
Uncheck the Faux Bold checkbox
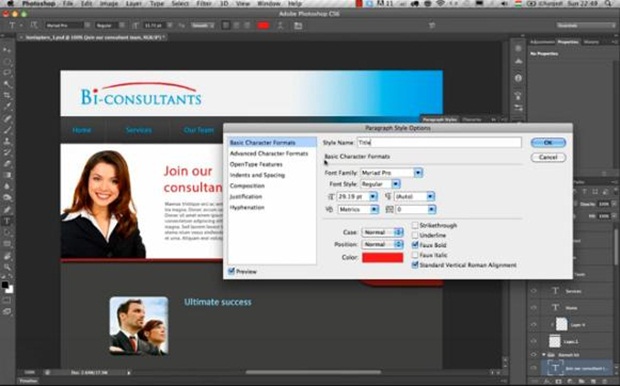415,245
